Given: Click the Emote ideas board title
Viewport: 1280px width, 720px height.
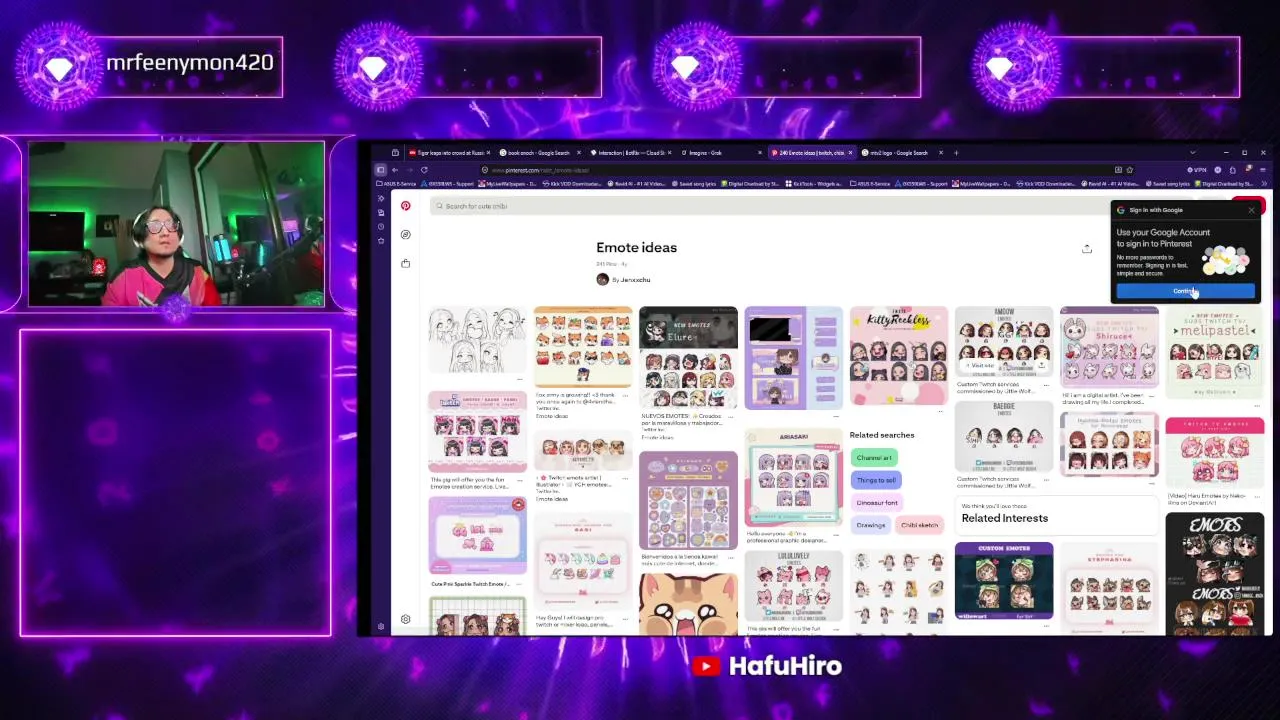Looking at the screenshot, I should 636,248.
